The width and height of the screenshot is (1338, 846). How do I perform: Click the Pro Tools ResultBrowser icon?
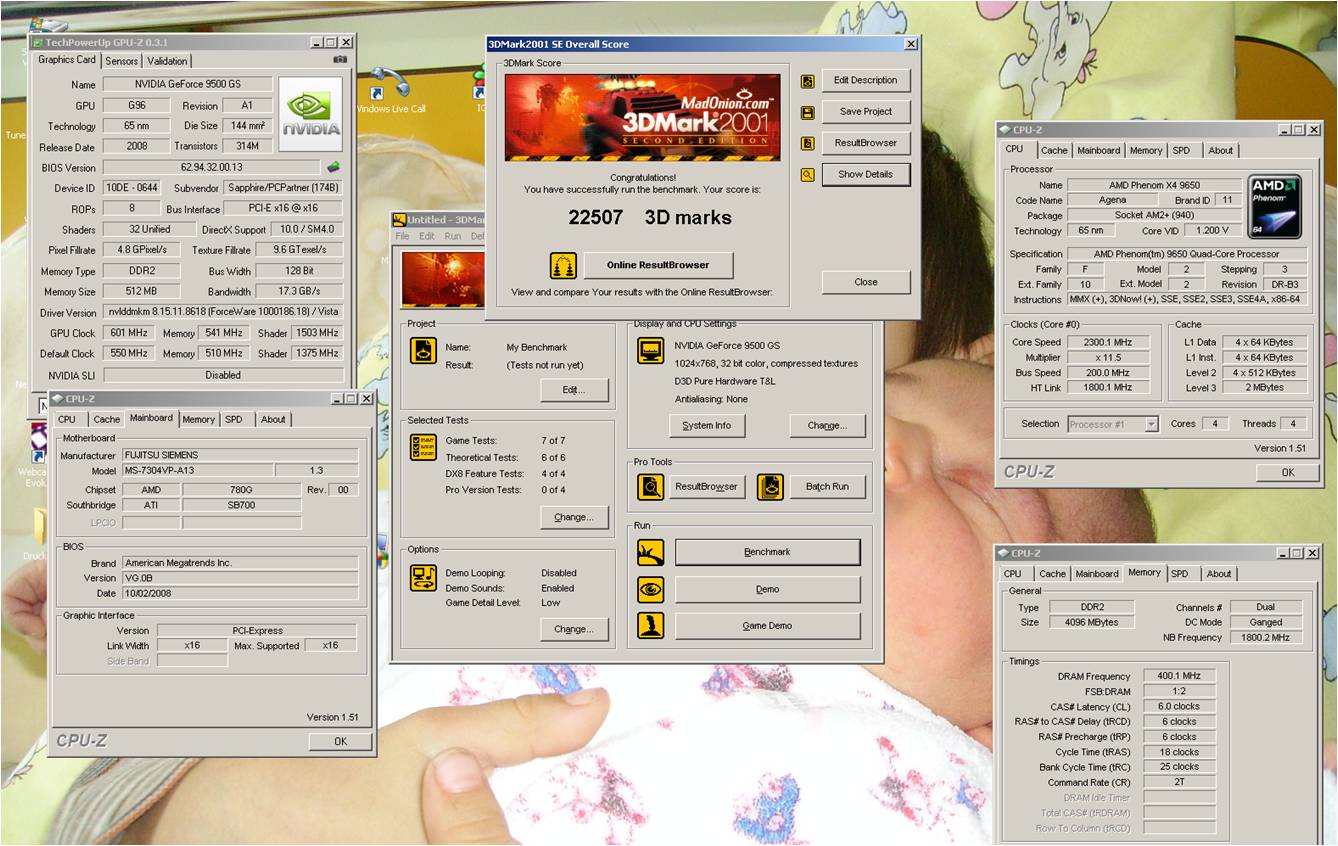pos(651,487)
